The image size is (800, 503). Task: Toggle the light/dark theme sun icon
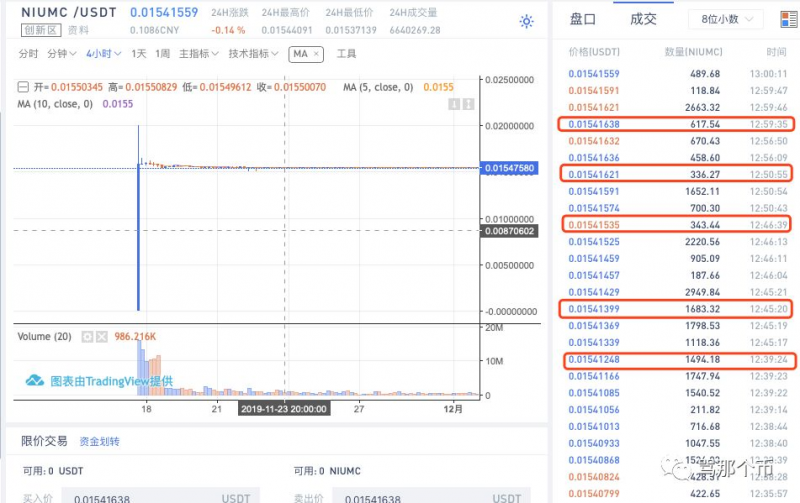(x=526, y=21)
